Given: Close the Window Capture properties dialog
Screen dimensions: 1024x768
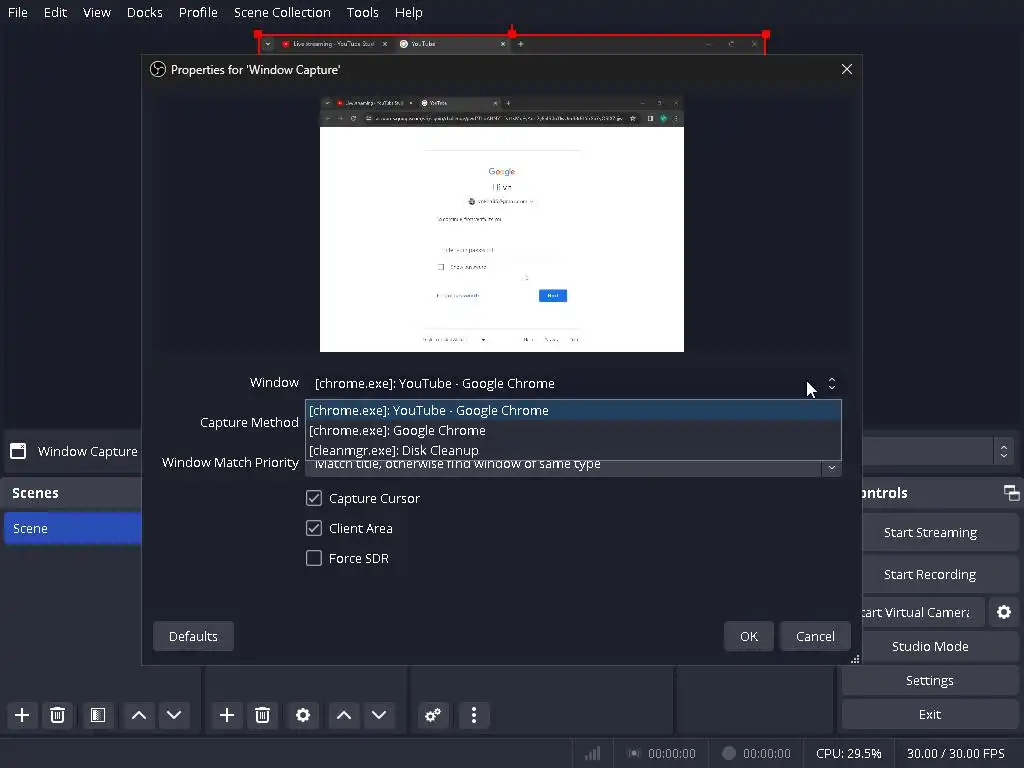Looking at the screenshot, I should tap(846, 69).
